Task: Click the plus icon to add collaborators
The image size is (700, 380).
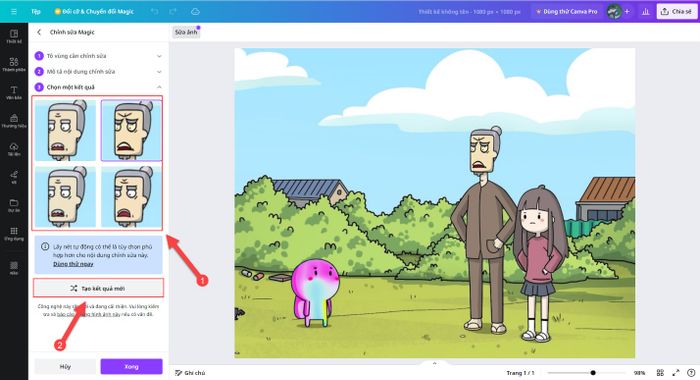Action: point(627,12)
